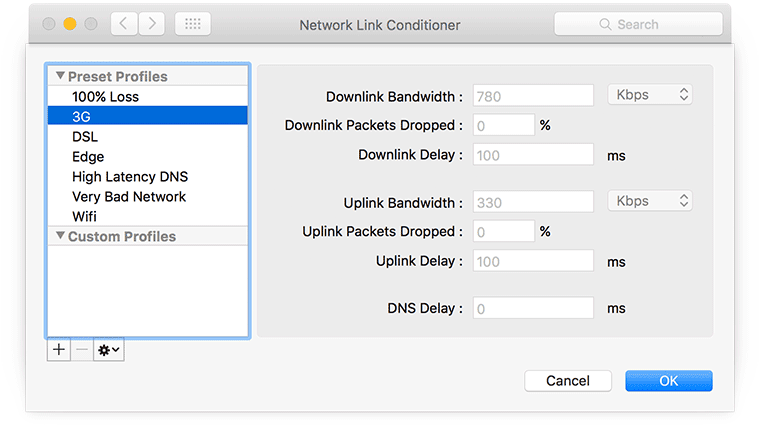Select the DSL preset profile
The height and width of the screenshot is (425, 760).
(x=85, y=137)
